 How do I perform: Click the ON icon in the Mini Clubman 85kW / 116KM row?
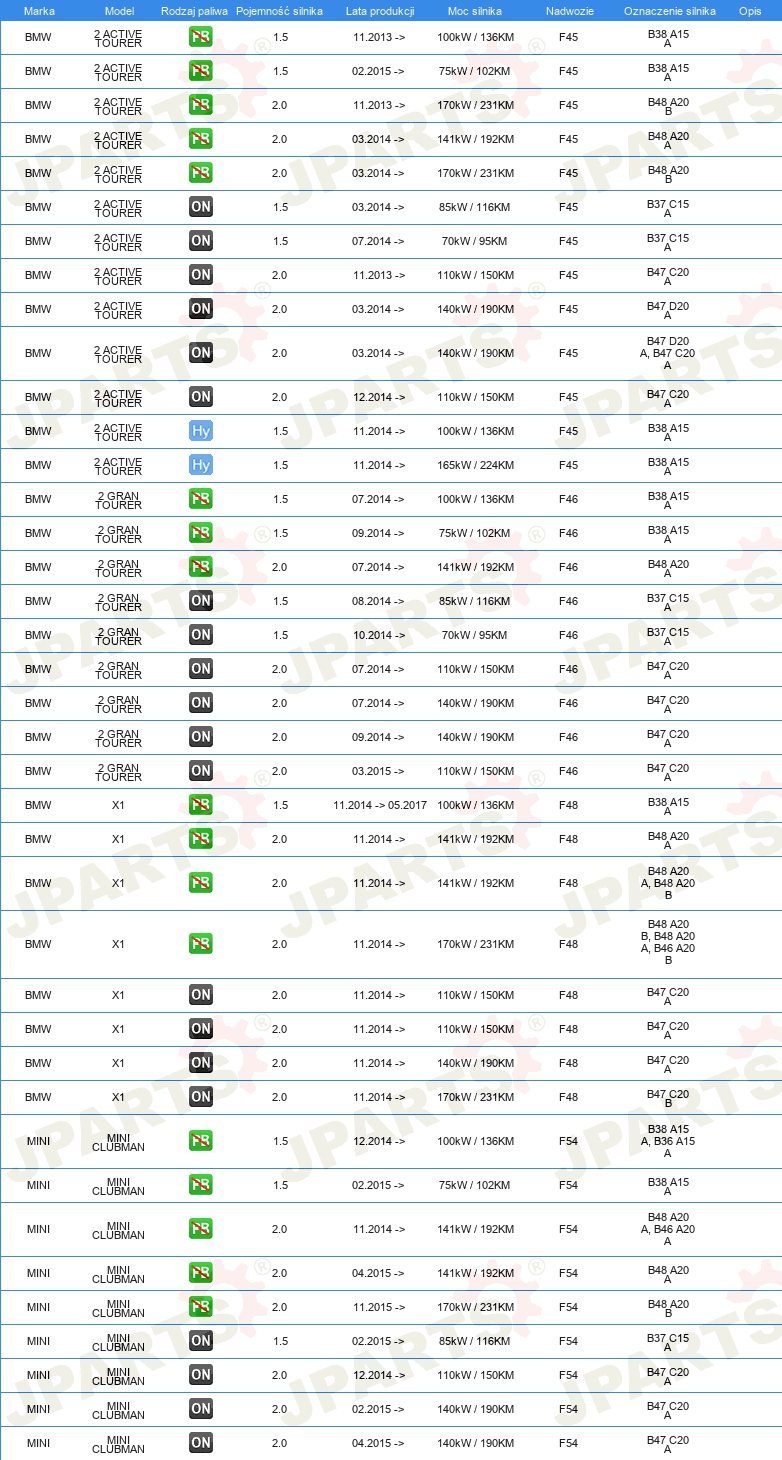coord(201,1341)
